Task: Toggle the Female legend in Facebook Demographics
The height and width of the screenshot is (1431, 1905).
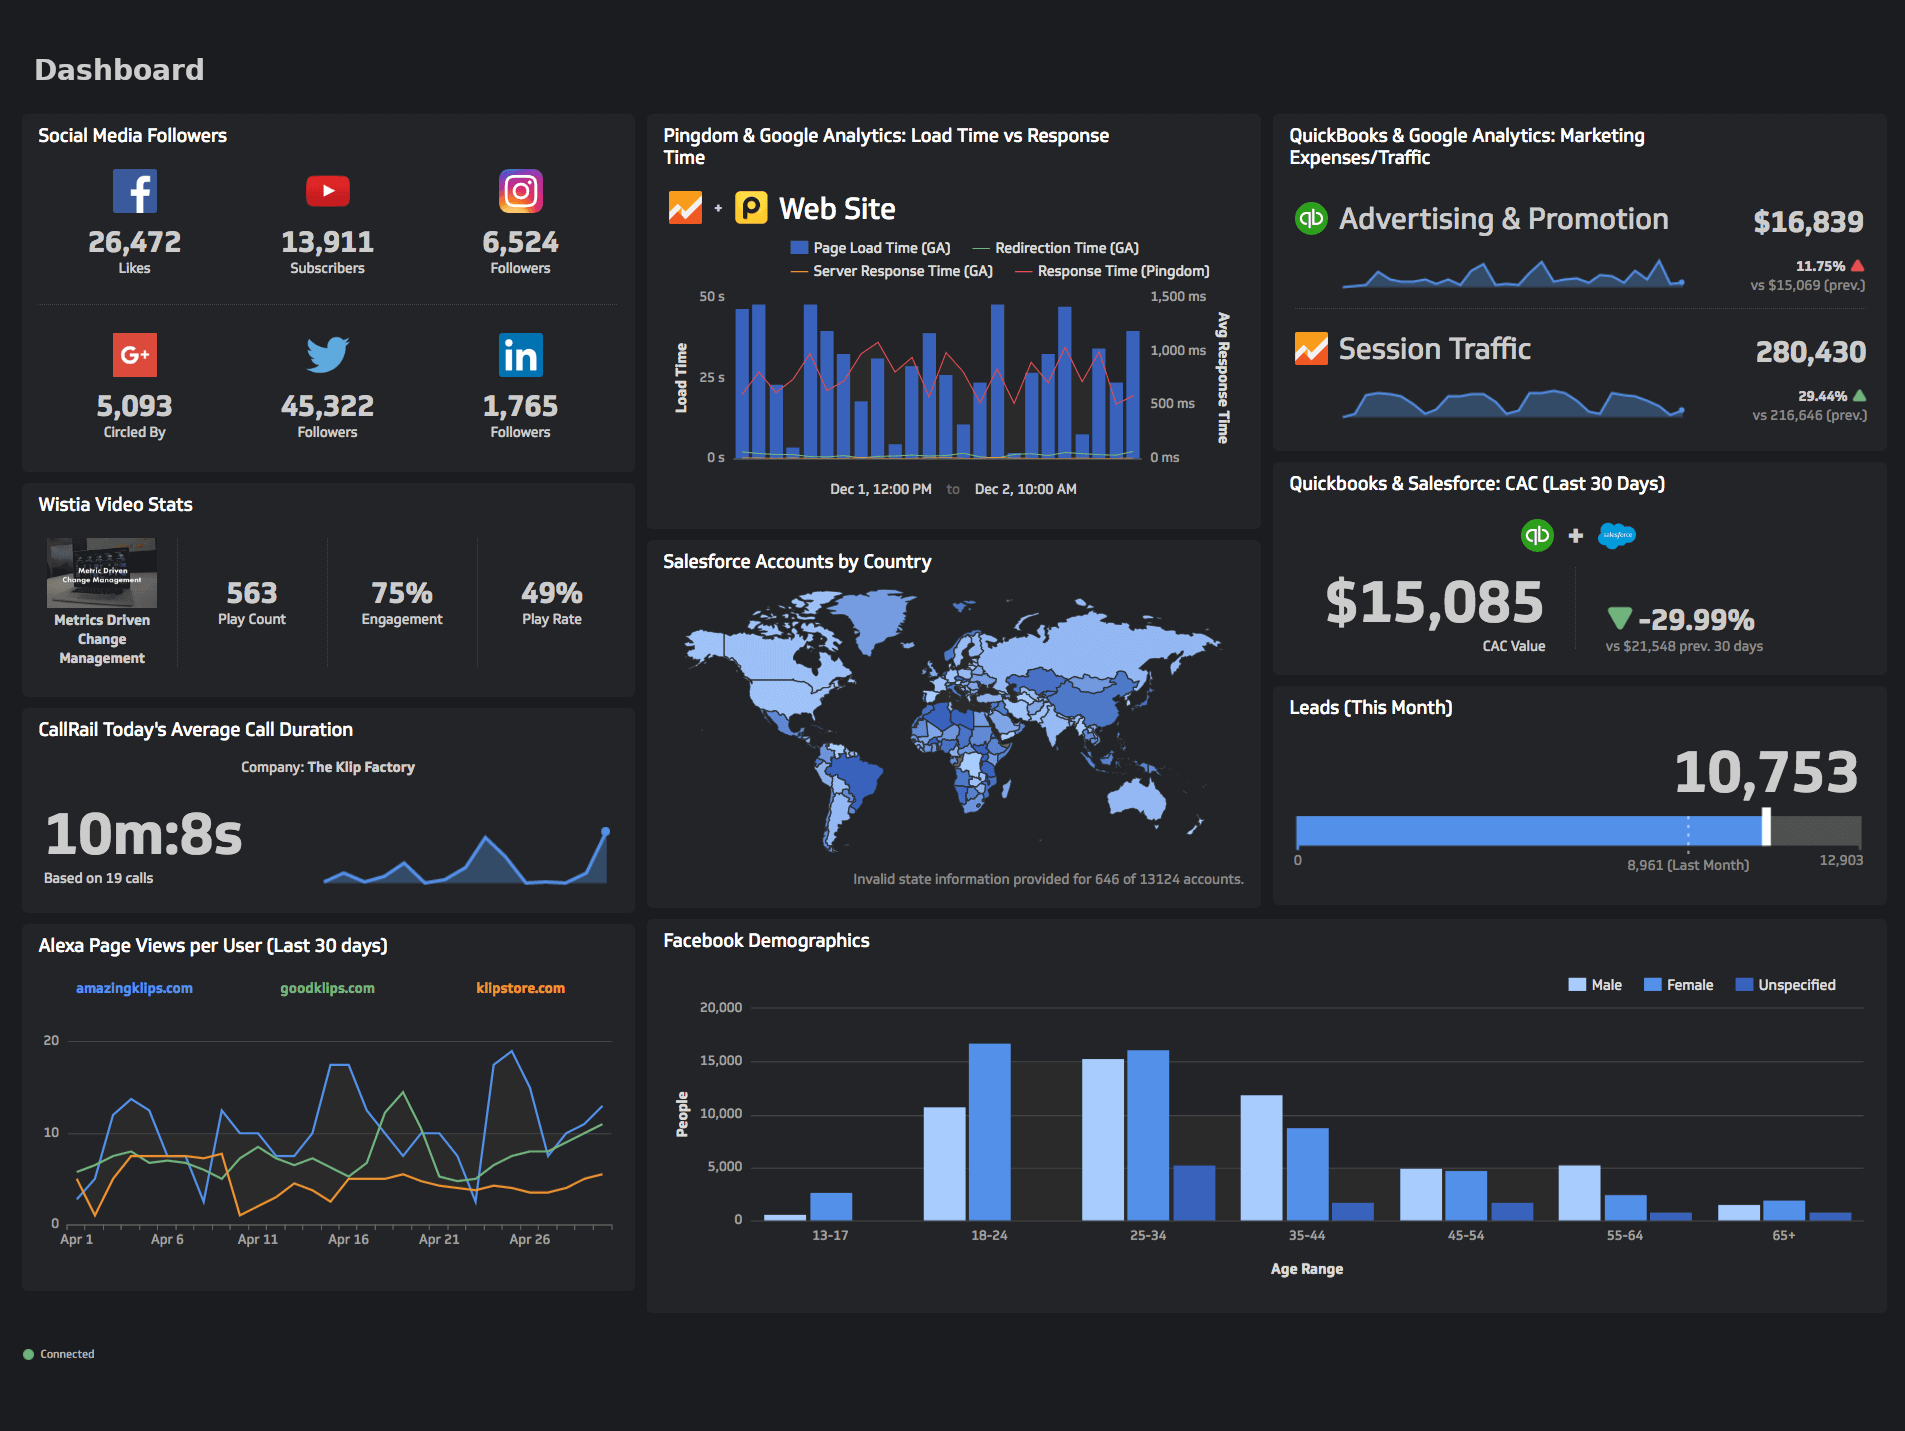Action: [x=1678, y=985]
